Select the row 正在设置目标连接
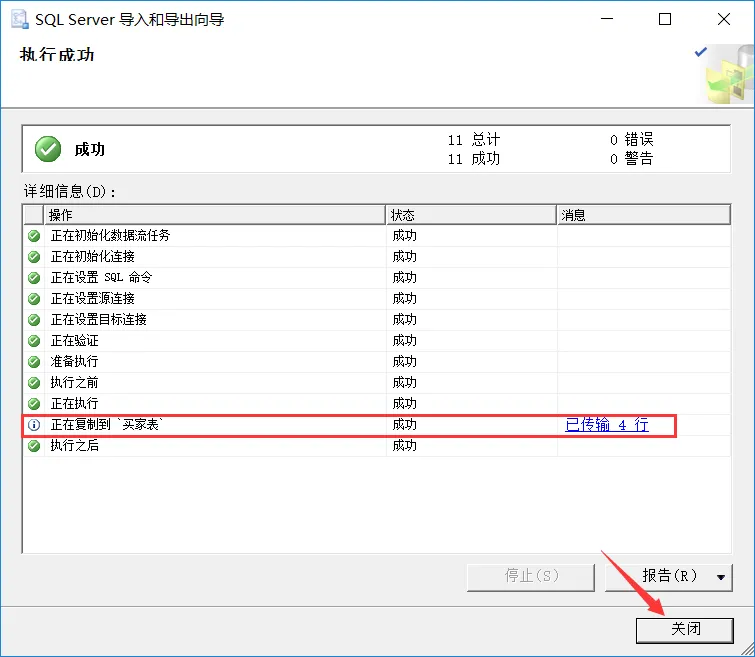 pos(377,319)
